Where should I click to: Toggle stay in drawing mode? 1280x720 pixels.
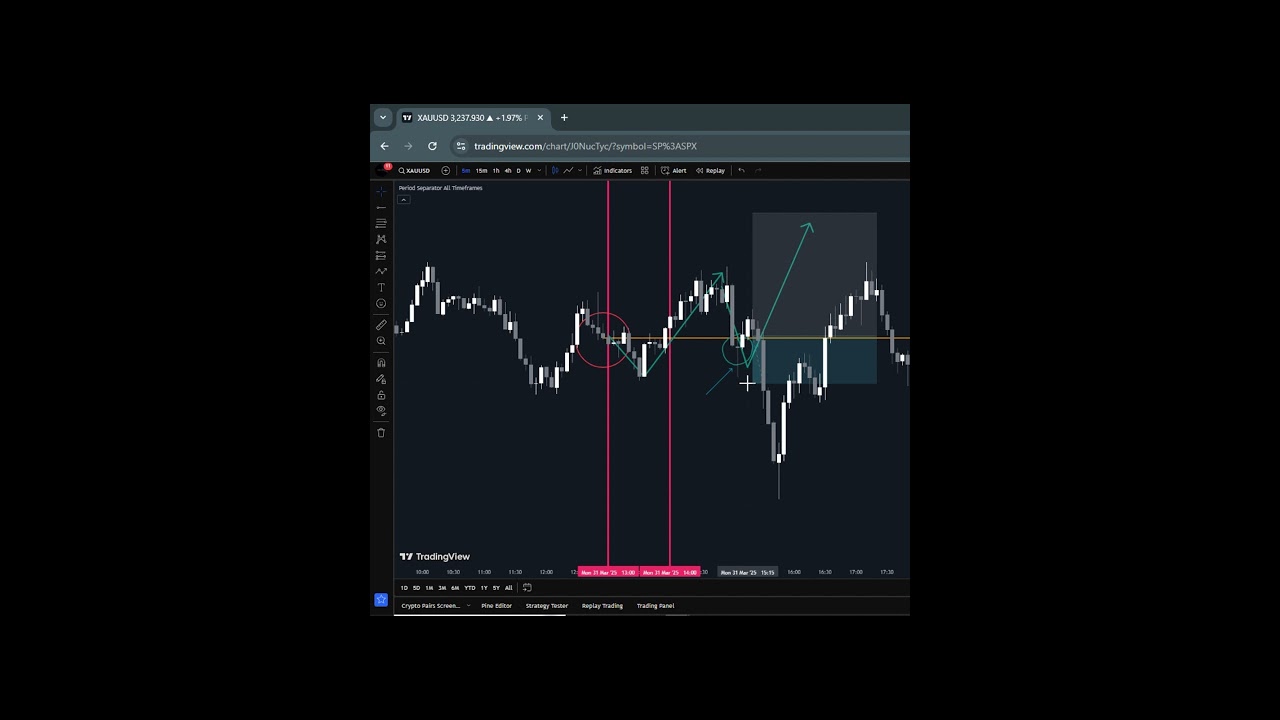click(x=381, y=379)
